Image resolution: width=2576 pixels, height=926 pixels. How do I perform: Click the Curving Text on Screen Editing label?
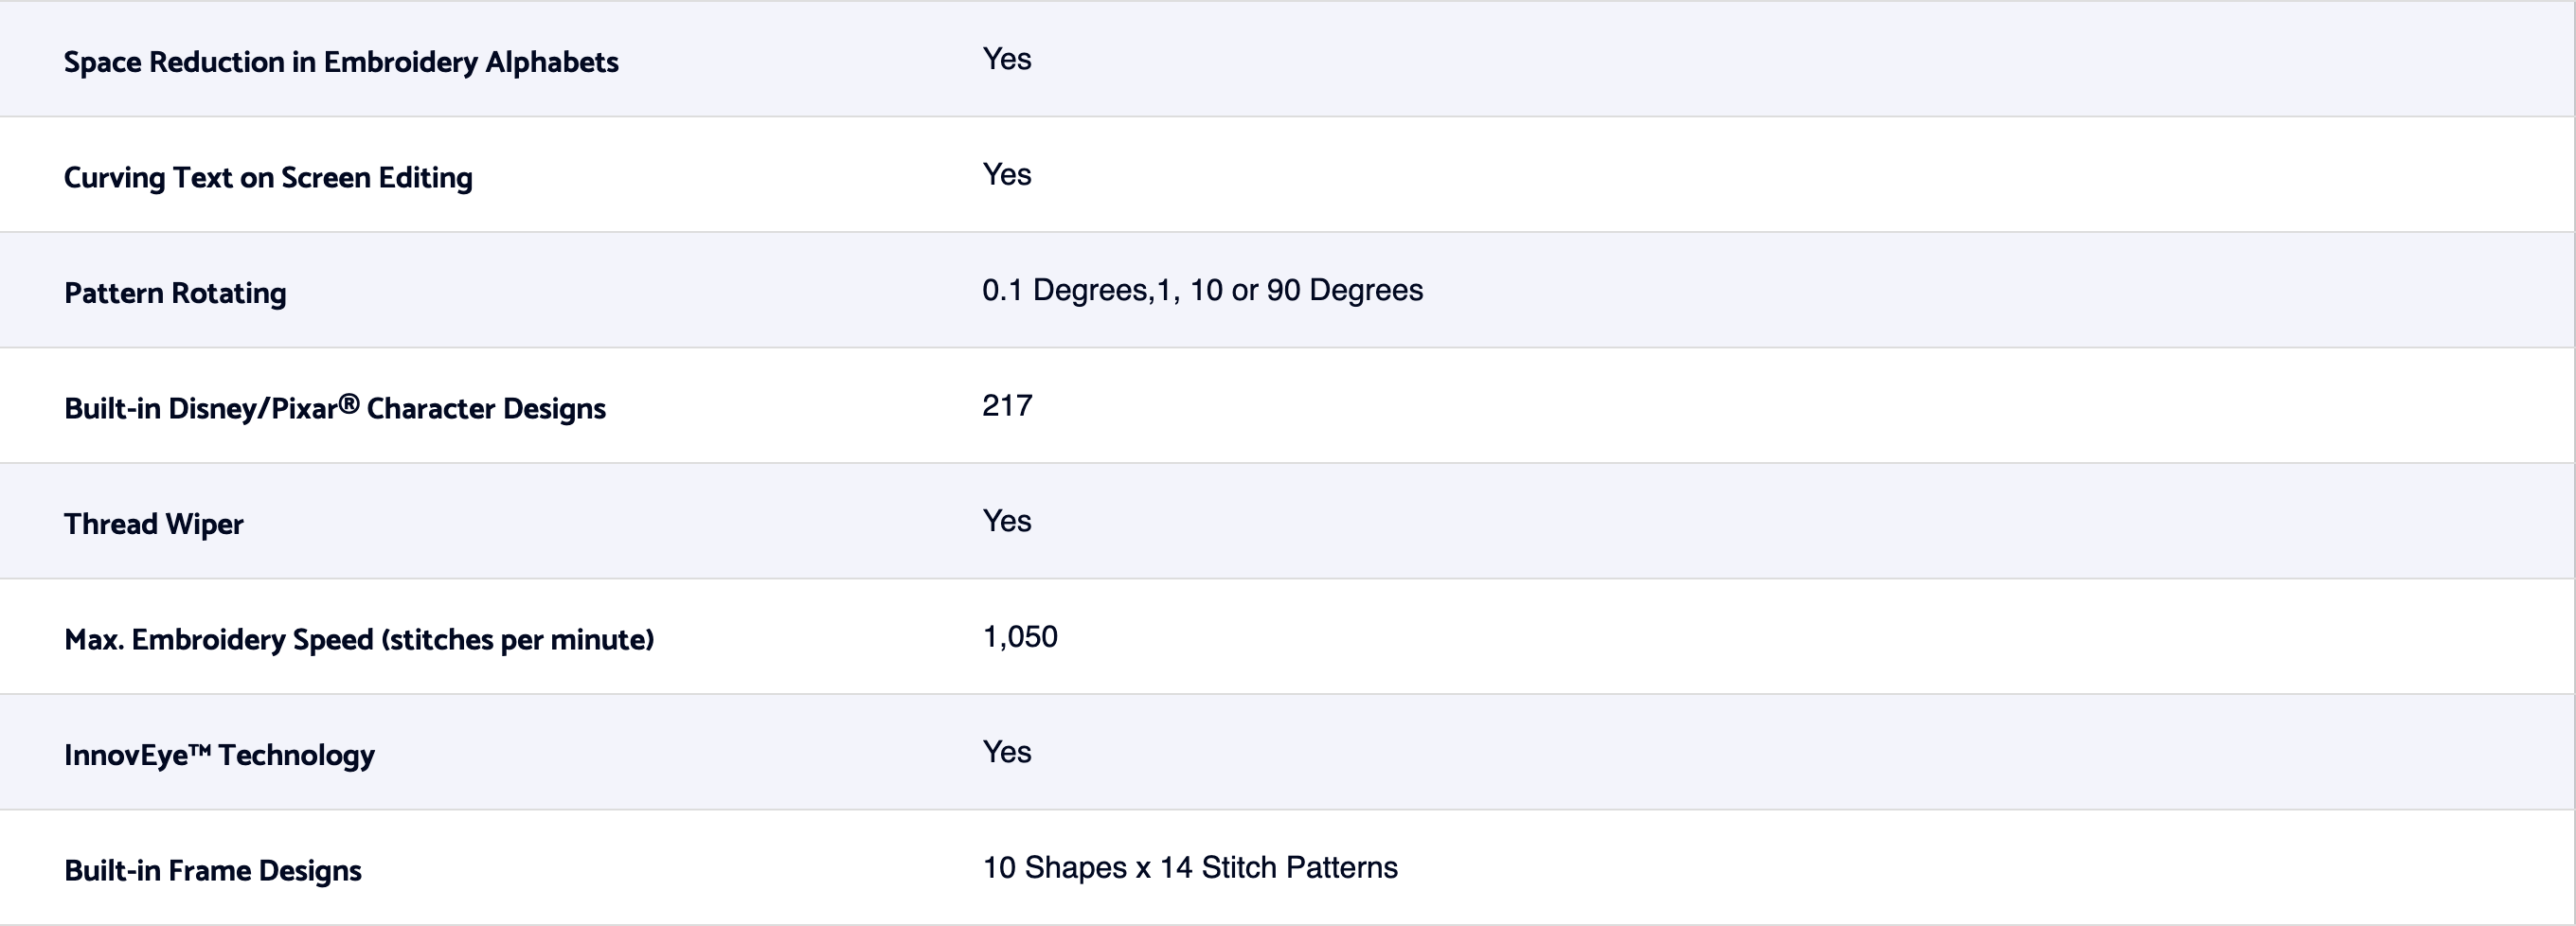pos(268,178)
